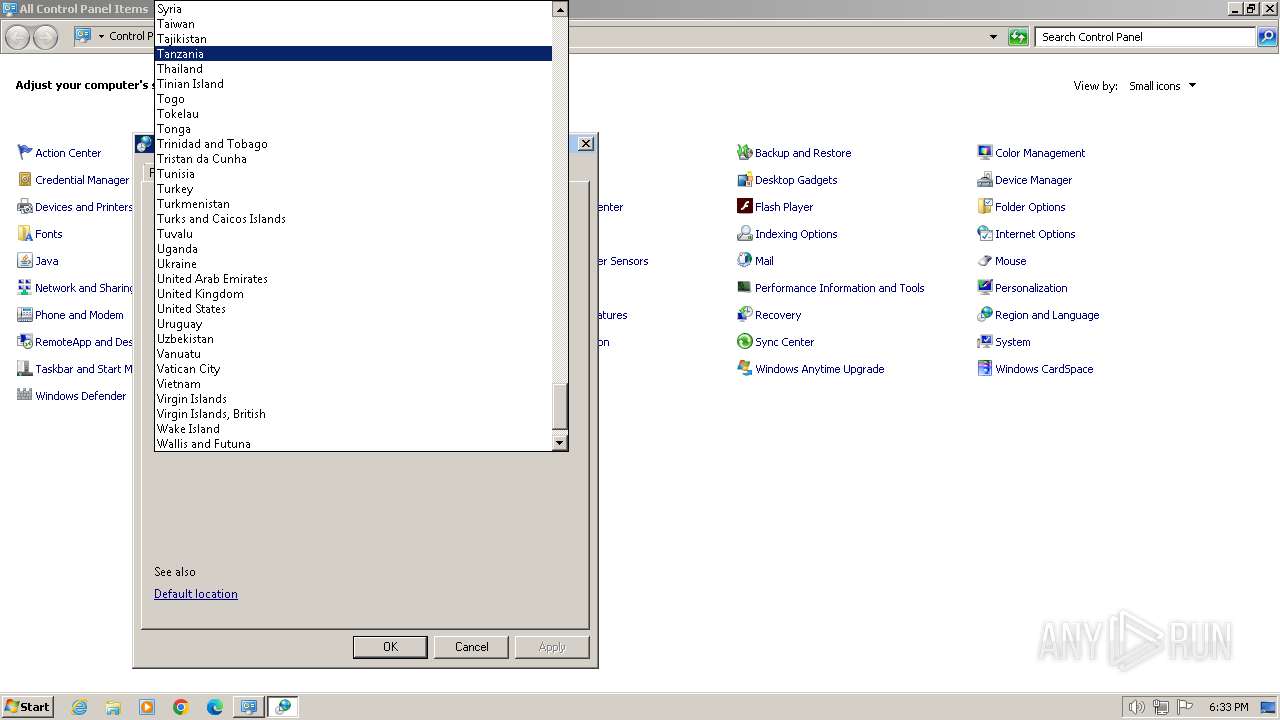Click the refresh icon beside address bar
This screenshot has height=720, width=1280.
coord(1018,37)
